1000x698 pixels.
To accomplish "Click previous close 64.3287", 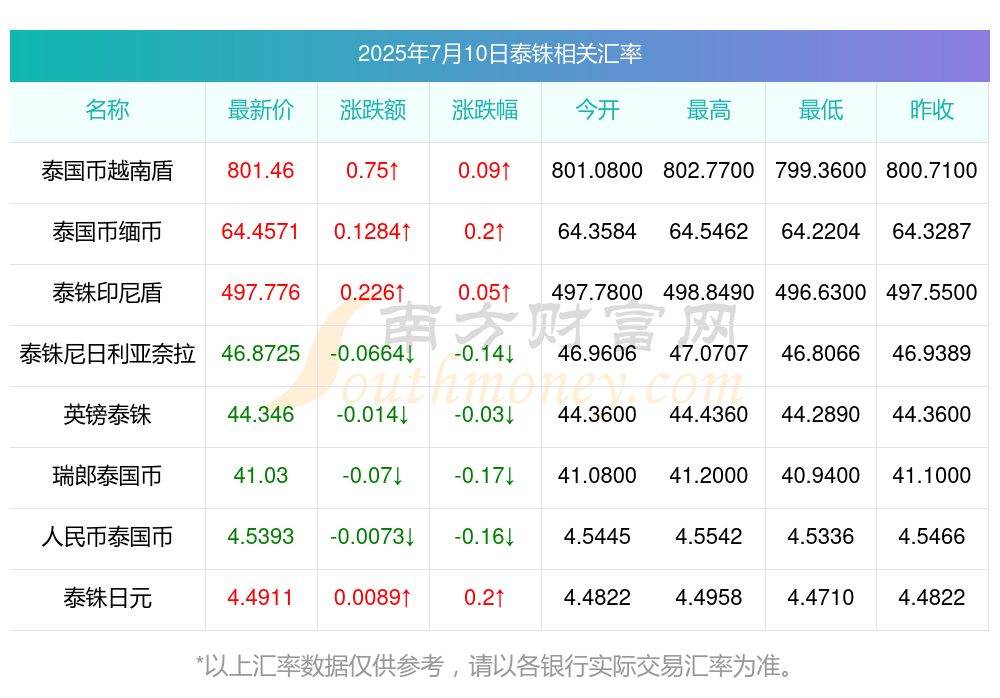I will (x=932, y=232).
